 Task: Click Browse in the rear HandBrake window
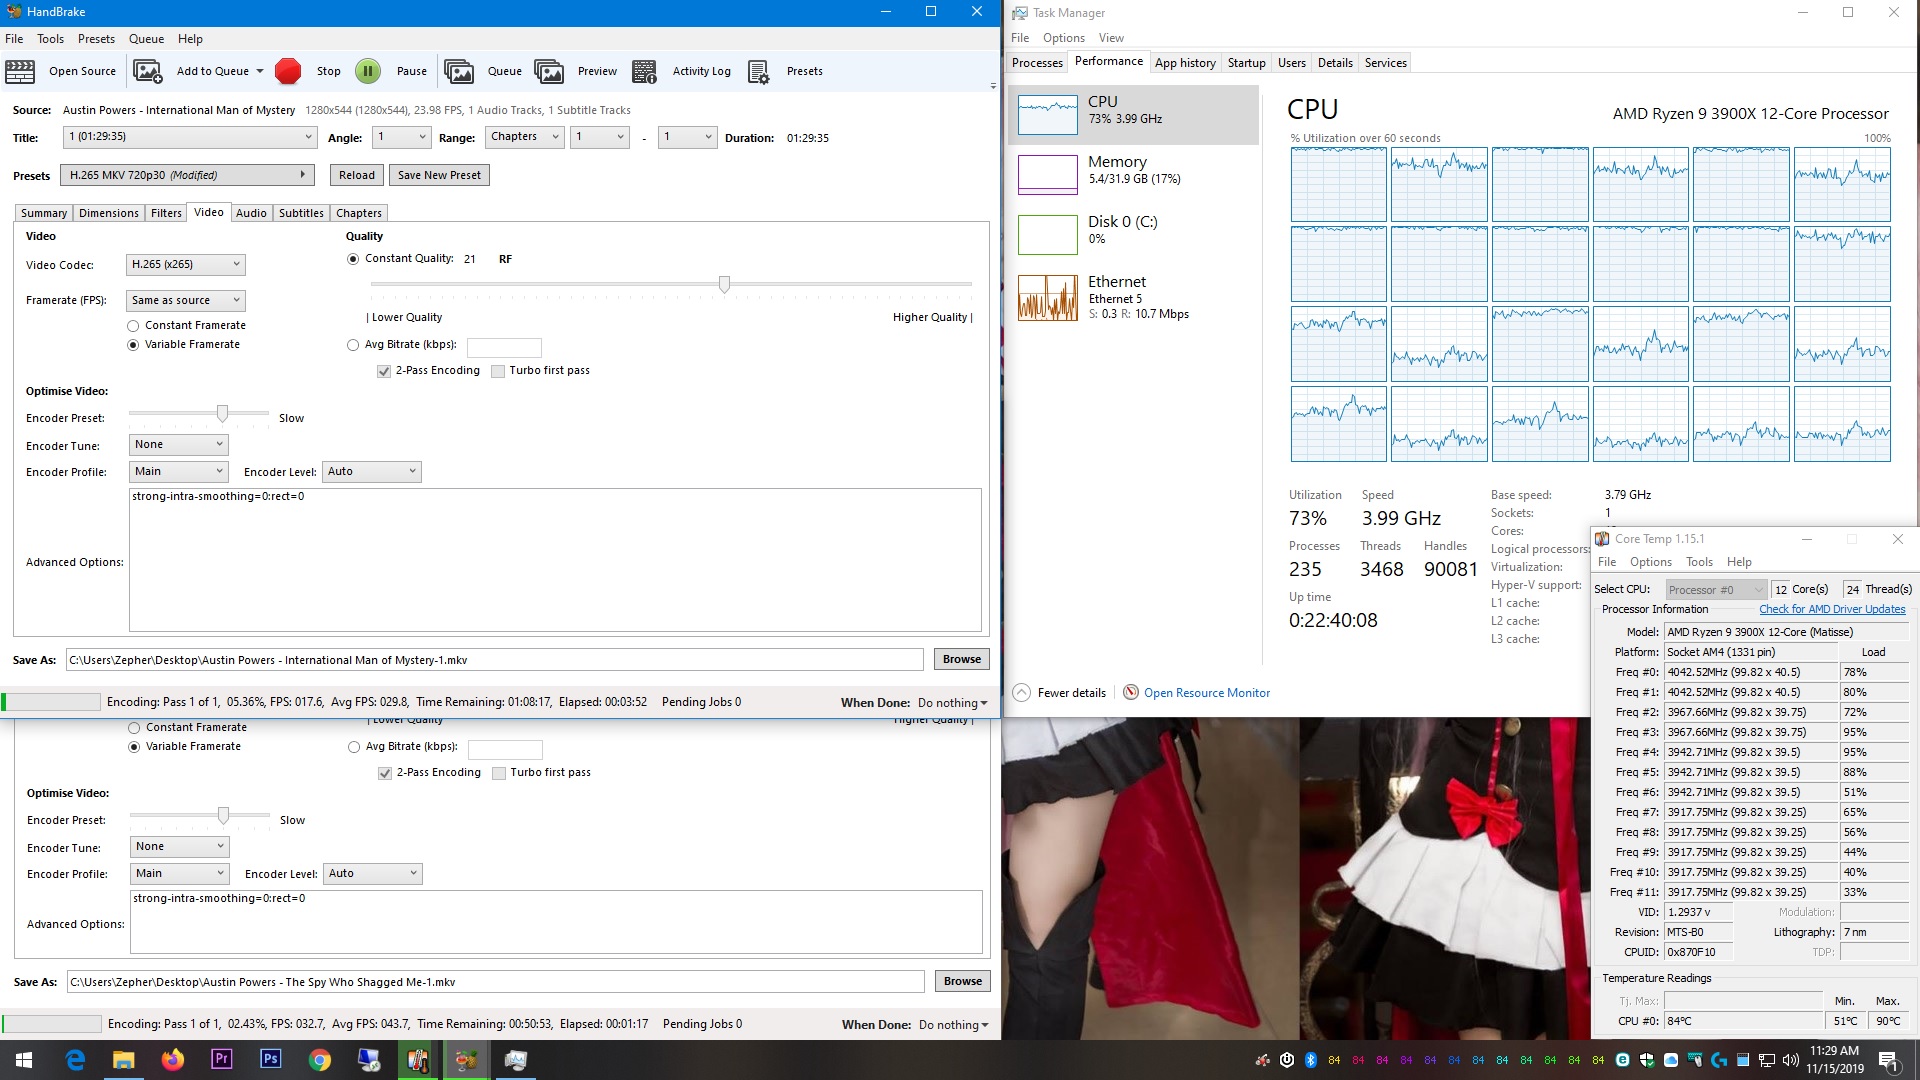tap(962, 982)
